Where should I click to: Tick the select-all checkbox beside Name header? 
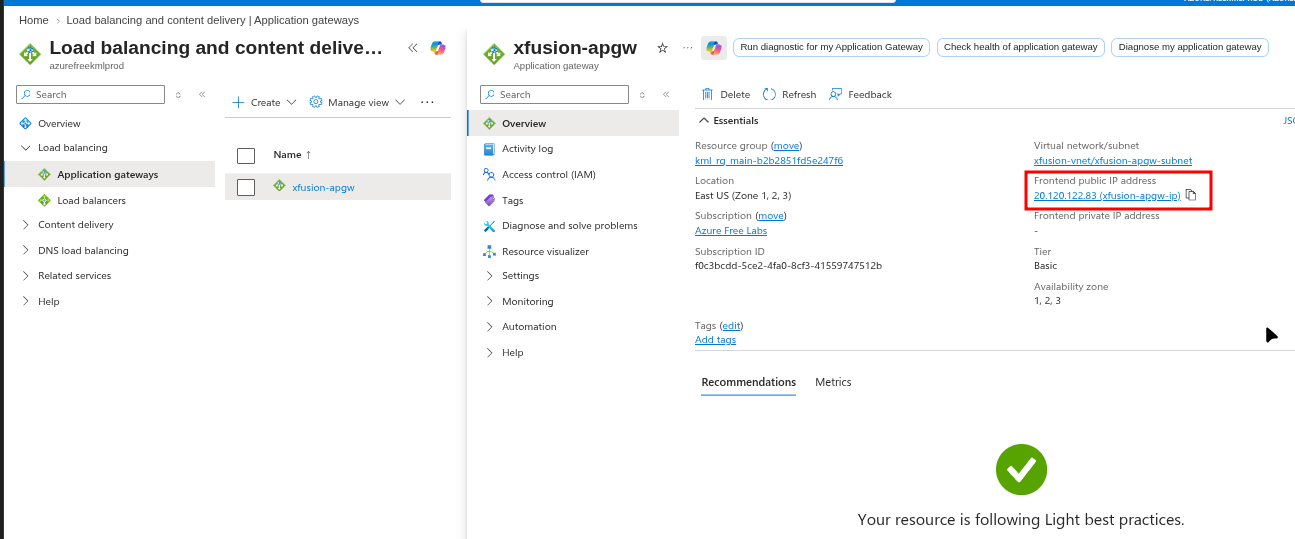[x=246, y=155]
